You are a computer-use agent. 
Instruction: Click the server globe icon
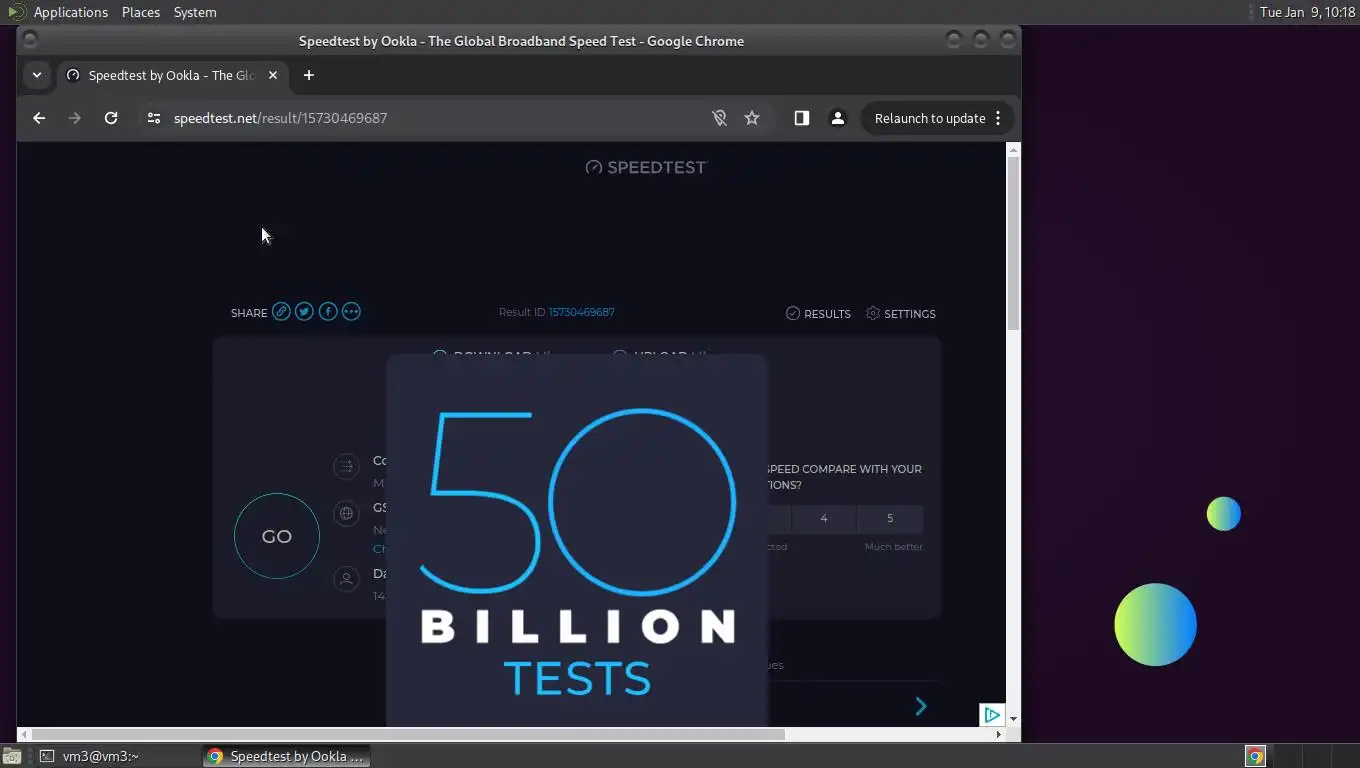(346, 513)
